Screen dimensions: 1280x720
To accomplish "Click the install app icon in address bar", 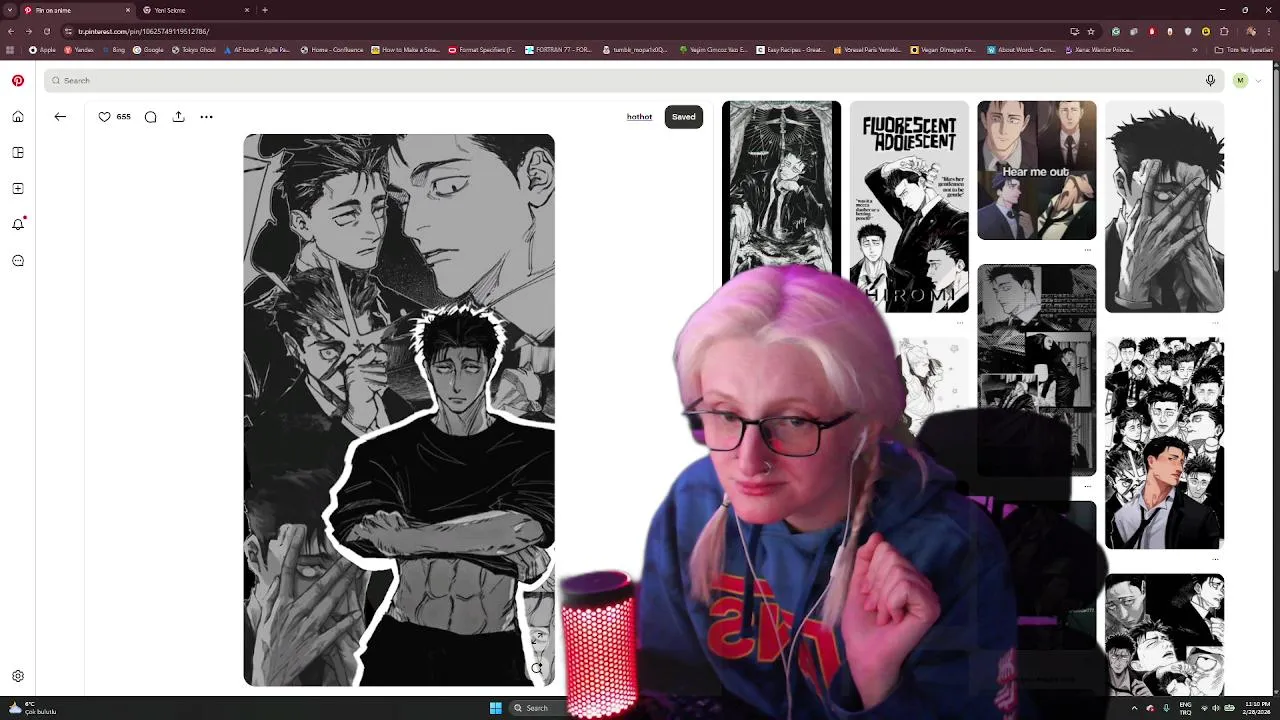I will 1074,31.
